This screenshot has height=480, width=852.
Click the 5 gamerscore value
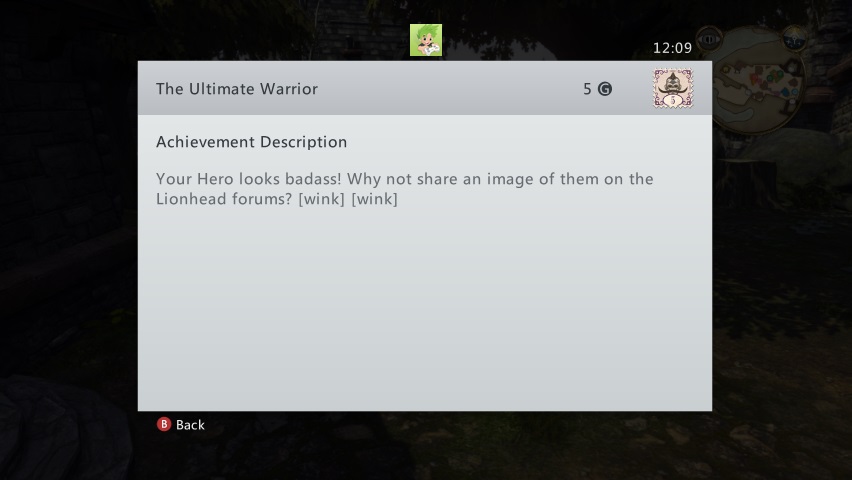(587, 89)
